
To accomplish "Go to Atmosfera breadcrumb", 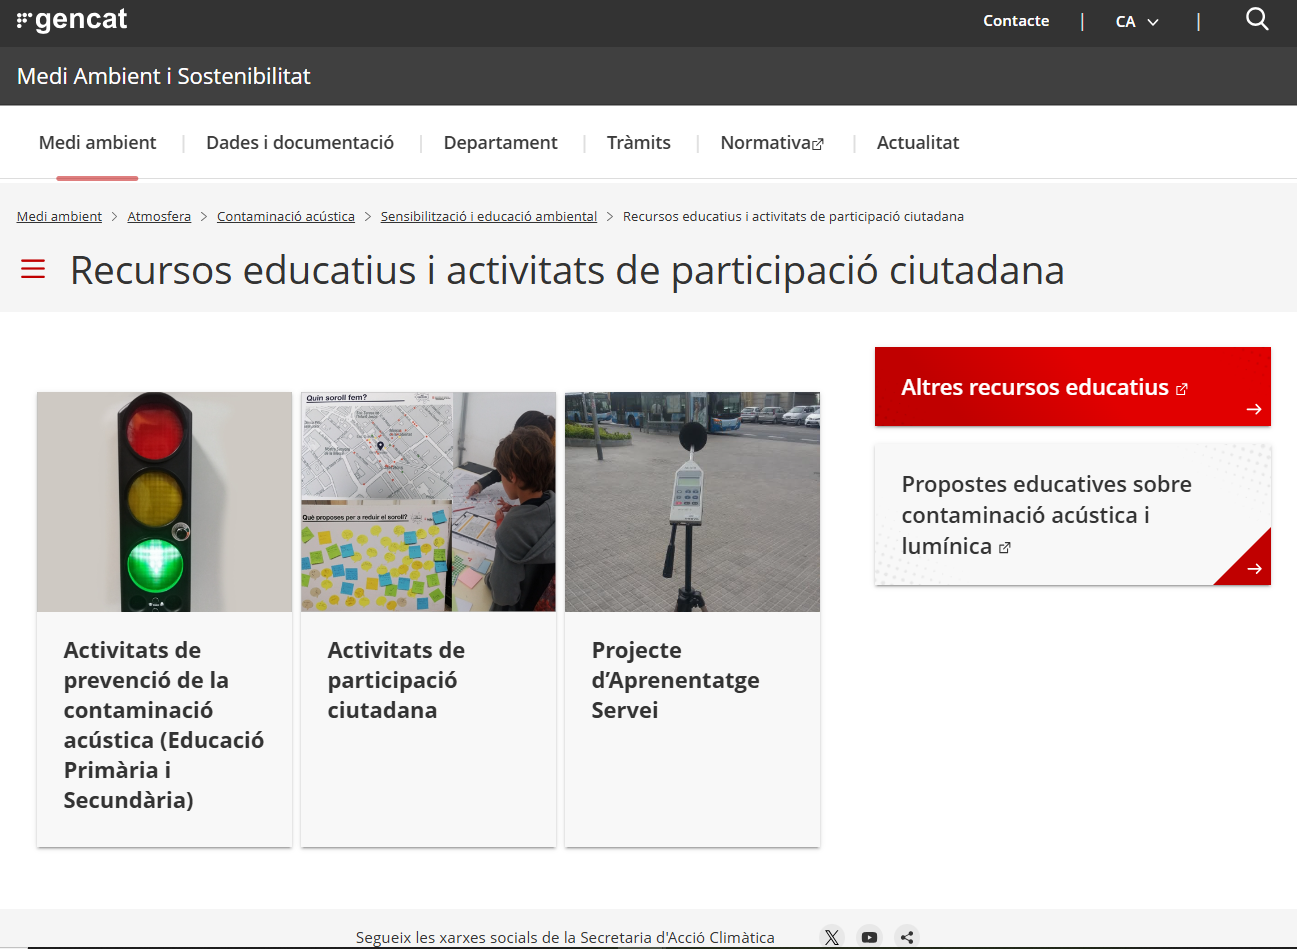I will [159, 216].
